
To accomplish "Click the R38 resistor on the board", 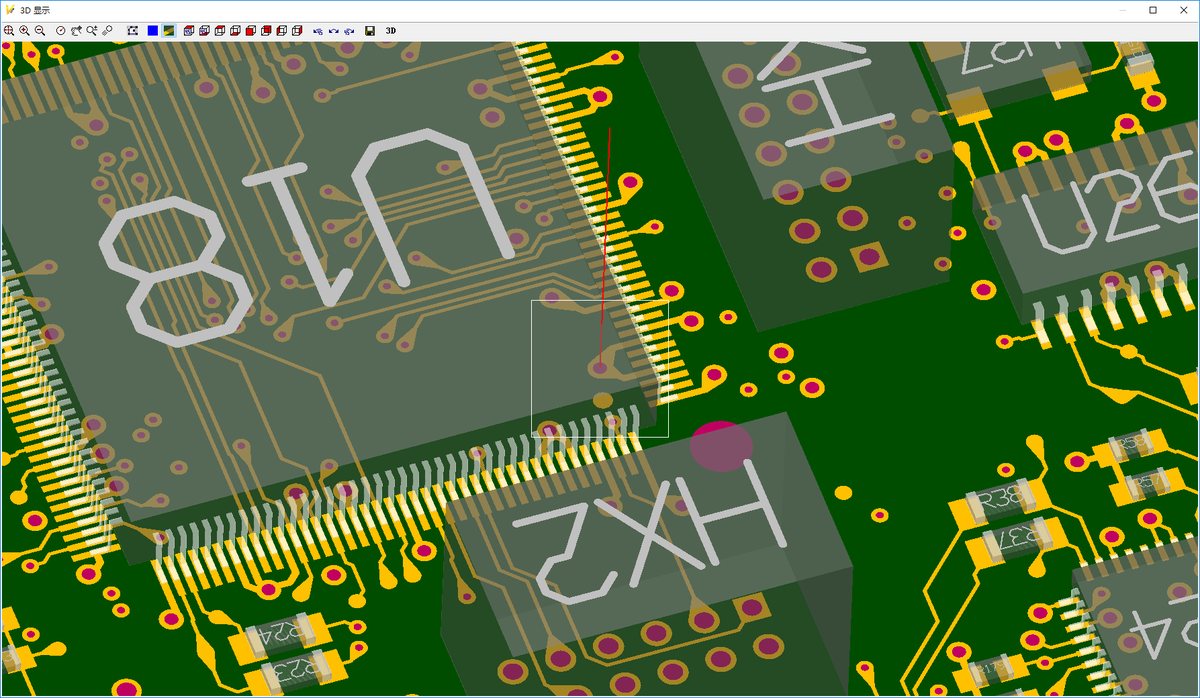I will (998, 502).
